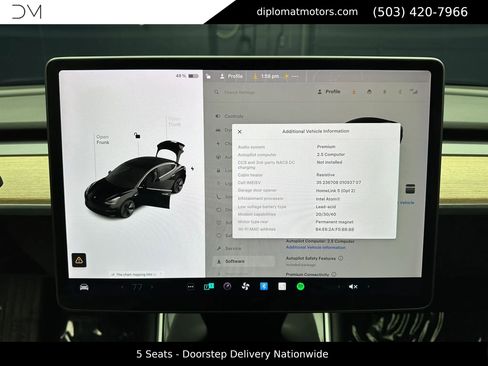
Task: Open Profile in the settings header
Action: pyautogui.click(x=329, y=91)
